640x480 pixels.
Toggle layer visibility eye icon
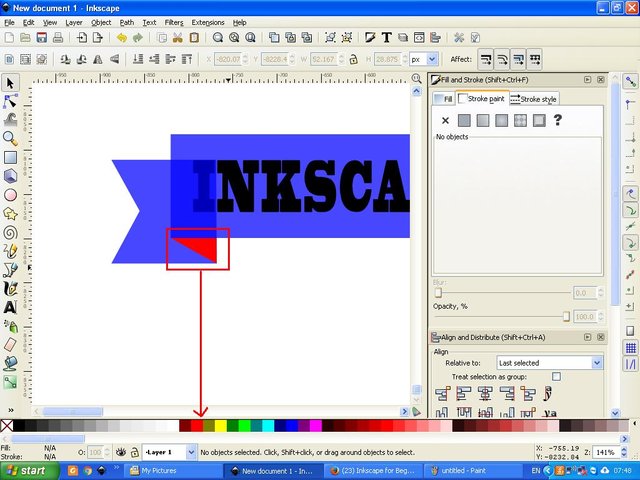120,452
